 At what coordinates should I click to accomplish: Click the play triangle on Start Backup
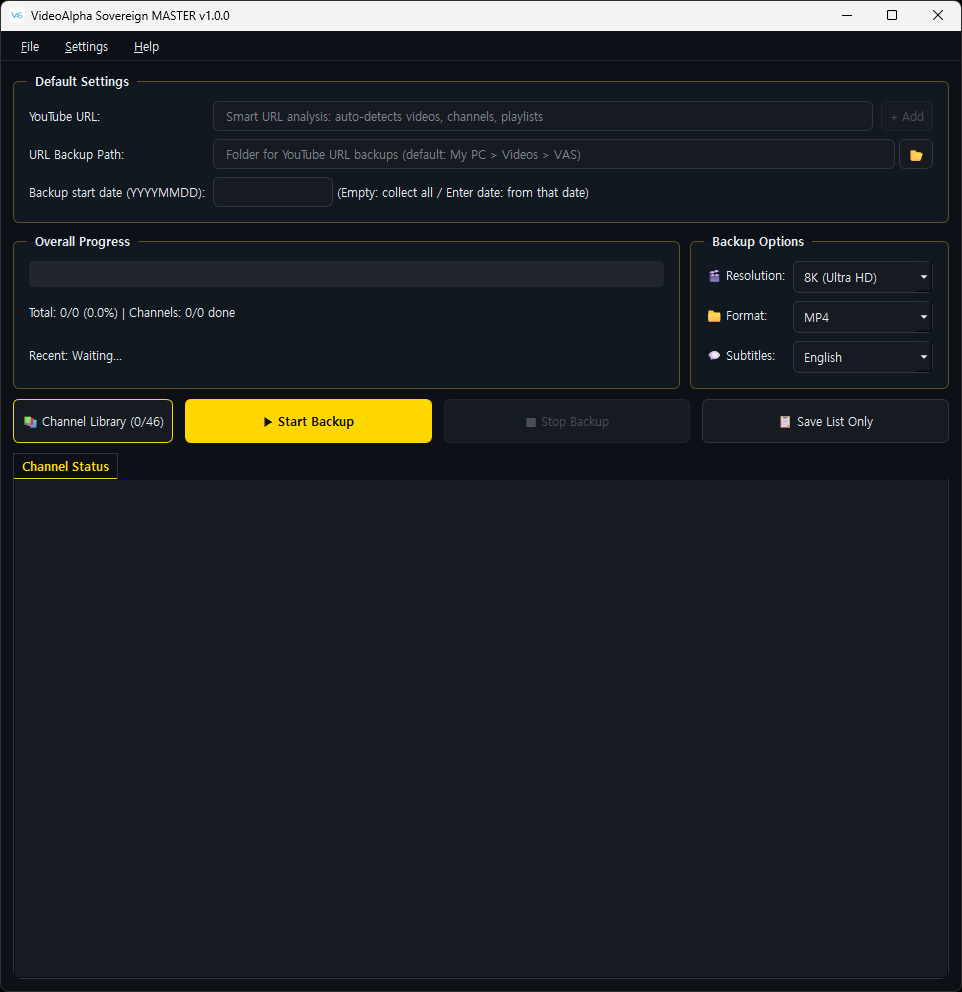coord(268,422)
